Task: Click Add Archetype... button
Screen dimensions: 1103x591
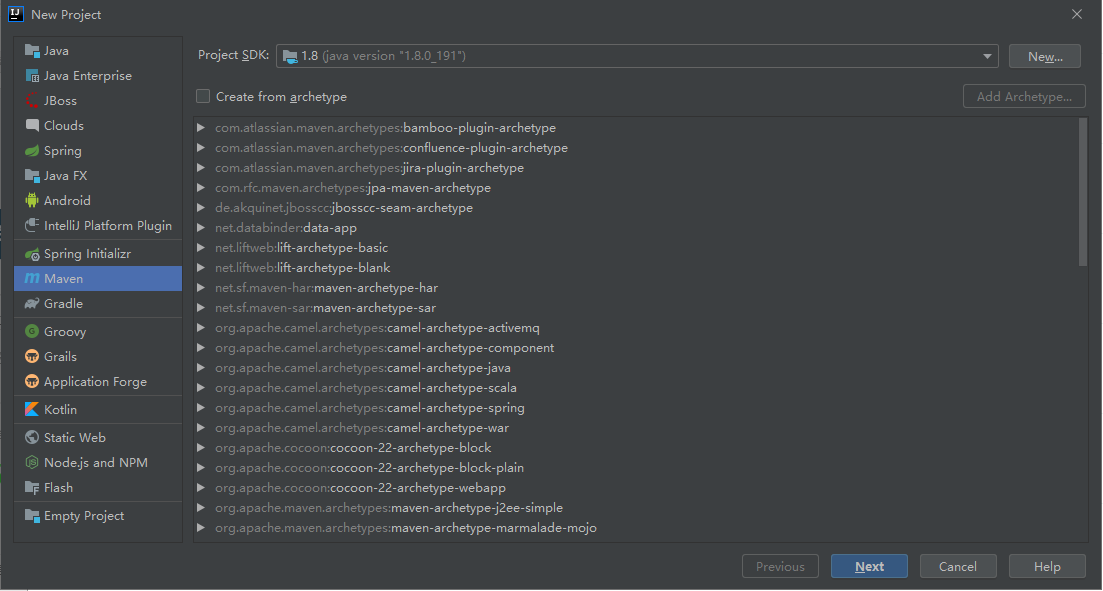Action: click(1024, 96)
